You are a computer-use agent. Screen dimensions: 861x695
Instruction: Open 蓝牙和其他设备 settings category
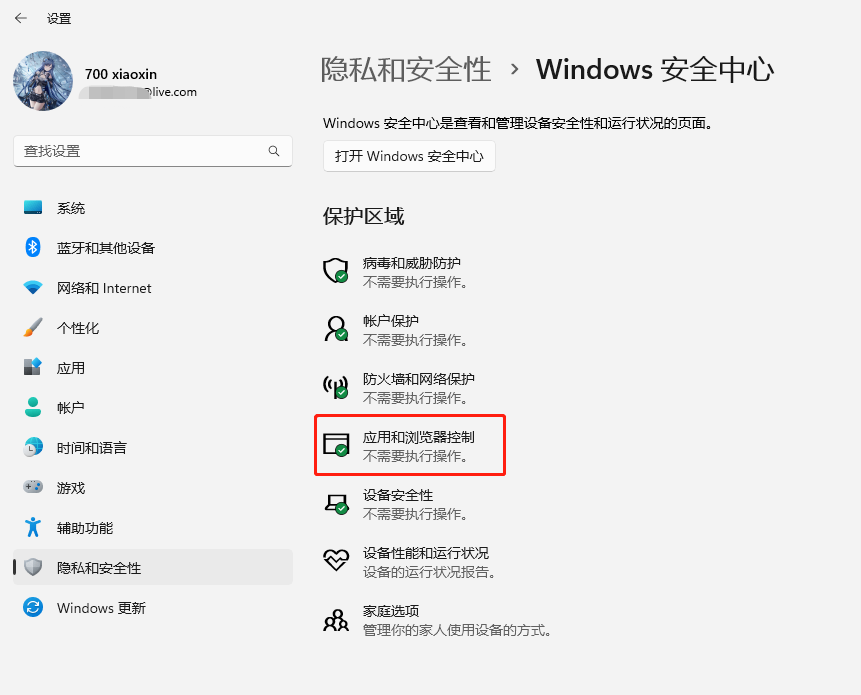[153, 248]
